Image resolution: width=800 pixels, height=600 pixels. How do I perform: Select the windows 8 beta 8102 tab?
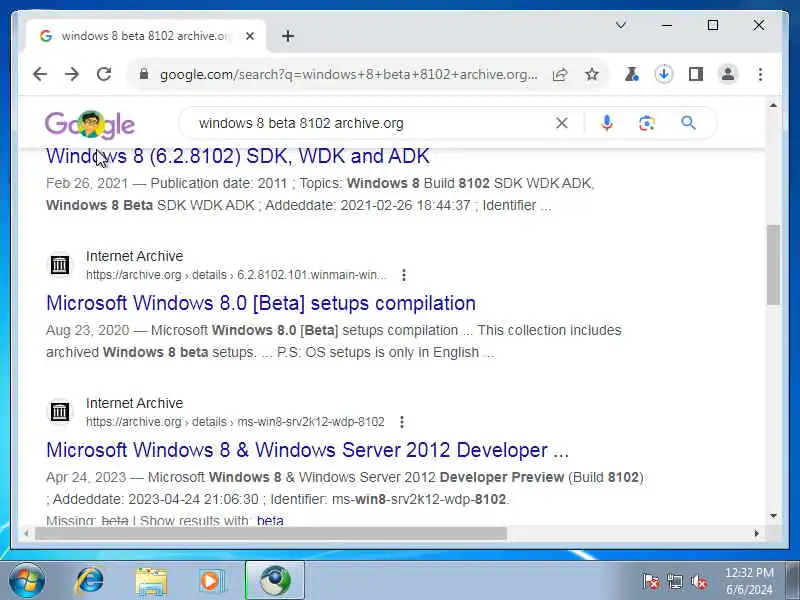coord(145,36)
